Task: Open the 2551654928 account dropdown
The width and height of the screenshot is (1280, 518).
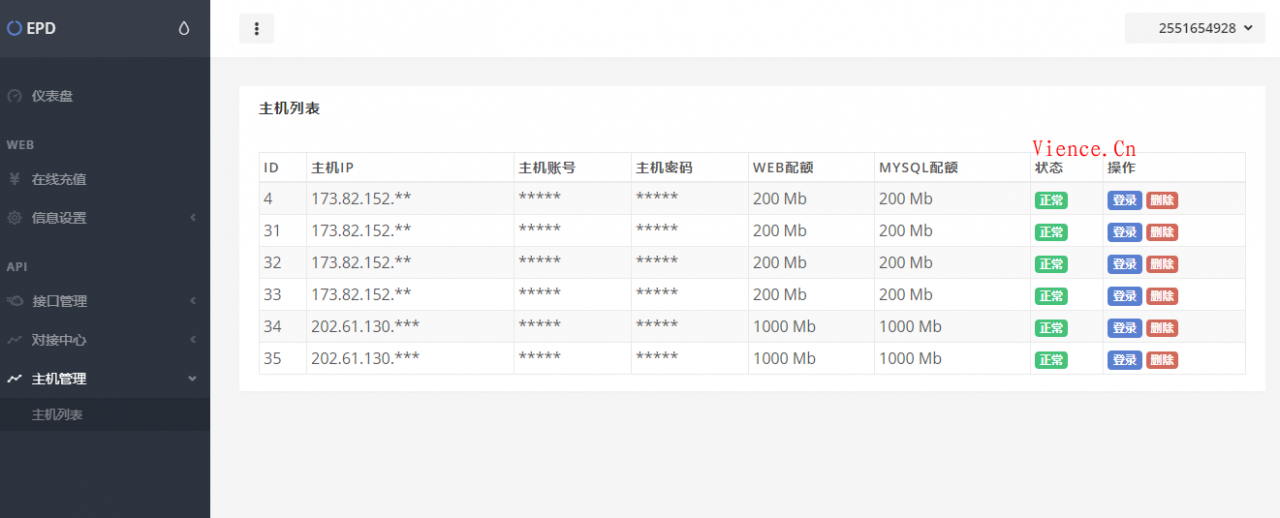Action: (1195, 28)
